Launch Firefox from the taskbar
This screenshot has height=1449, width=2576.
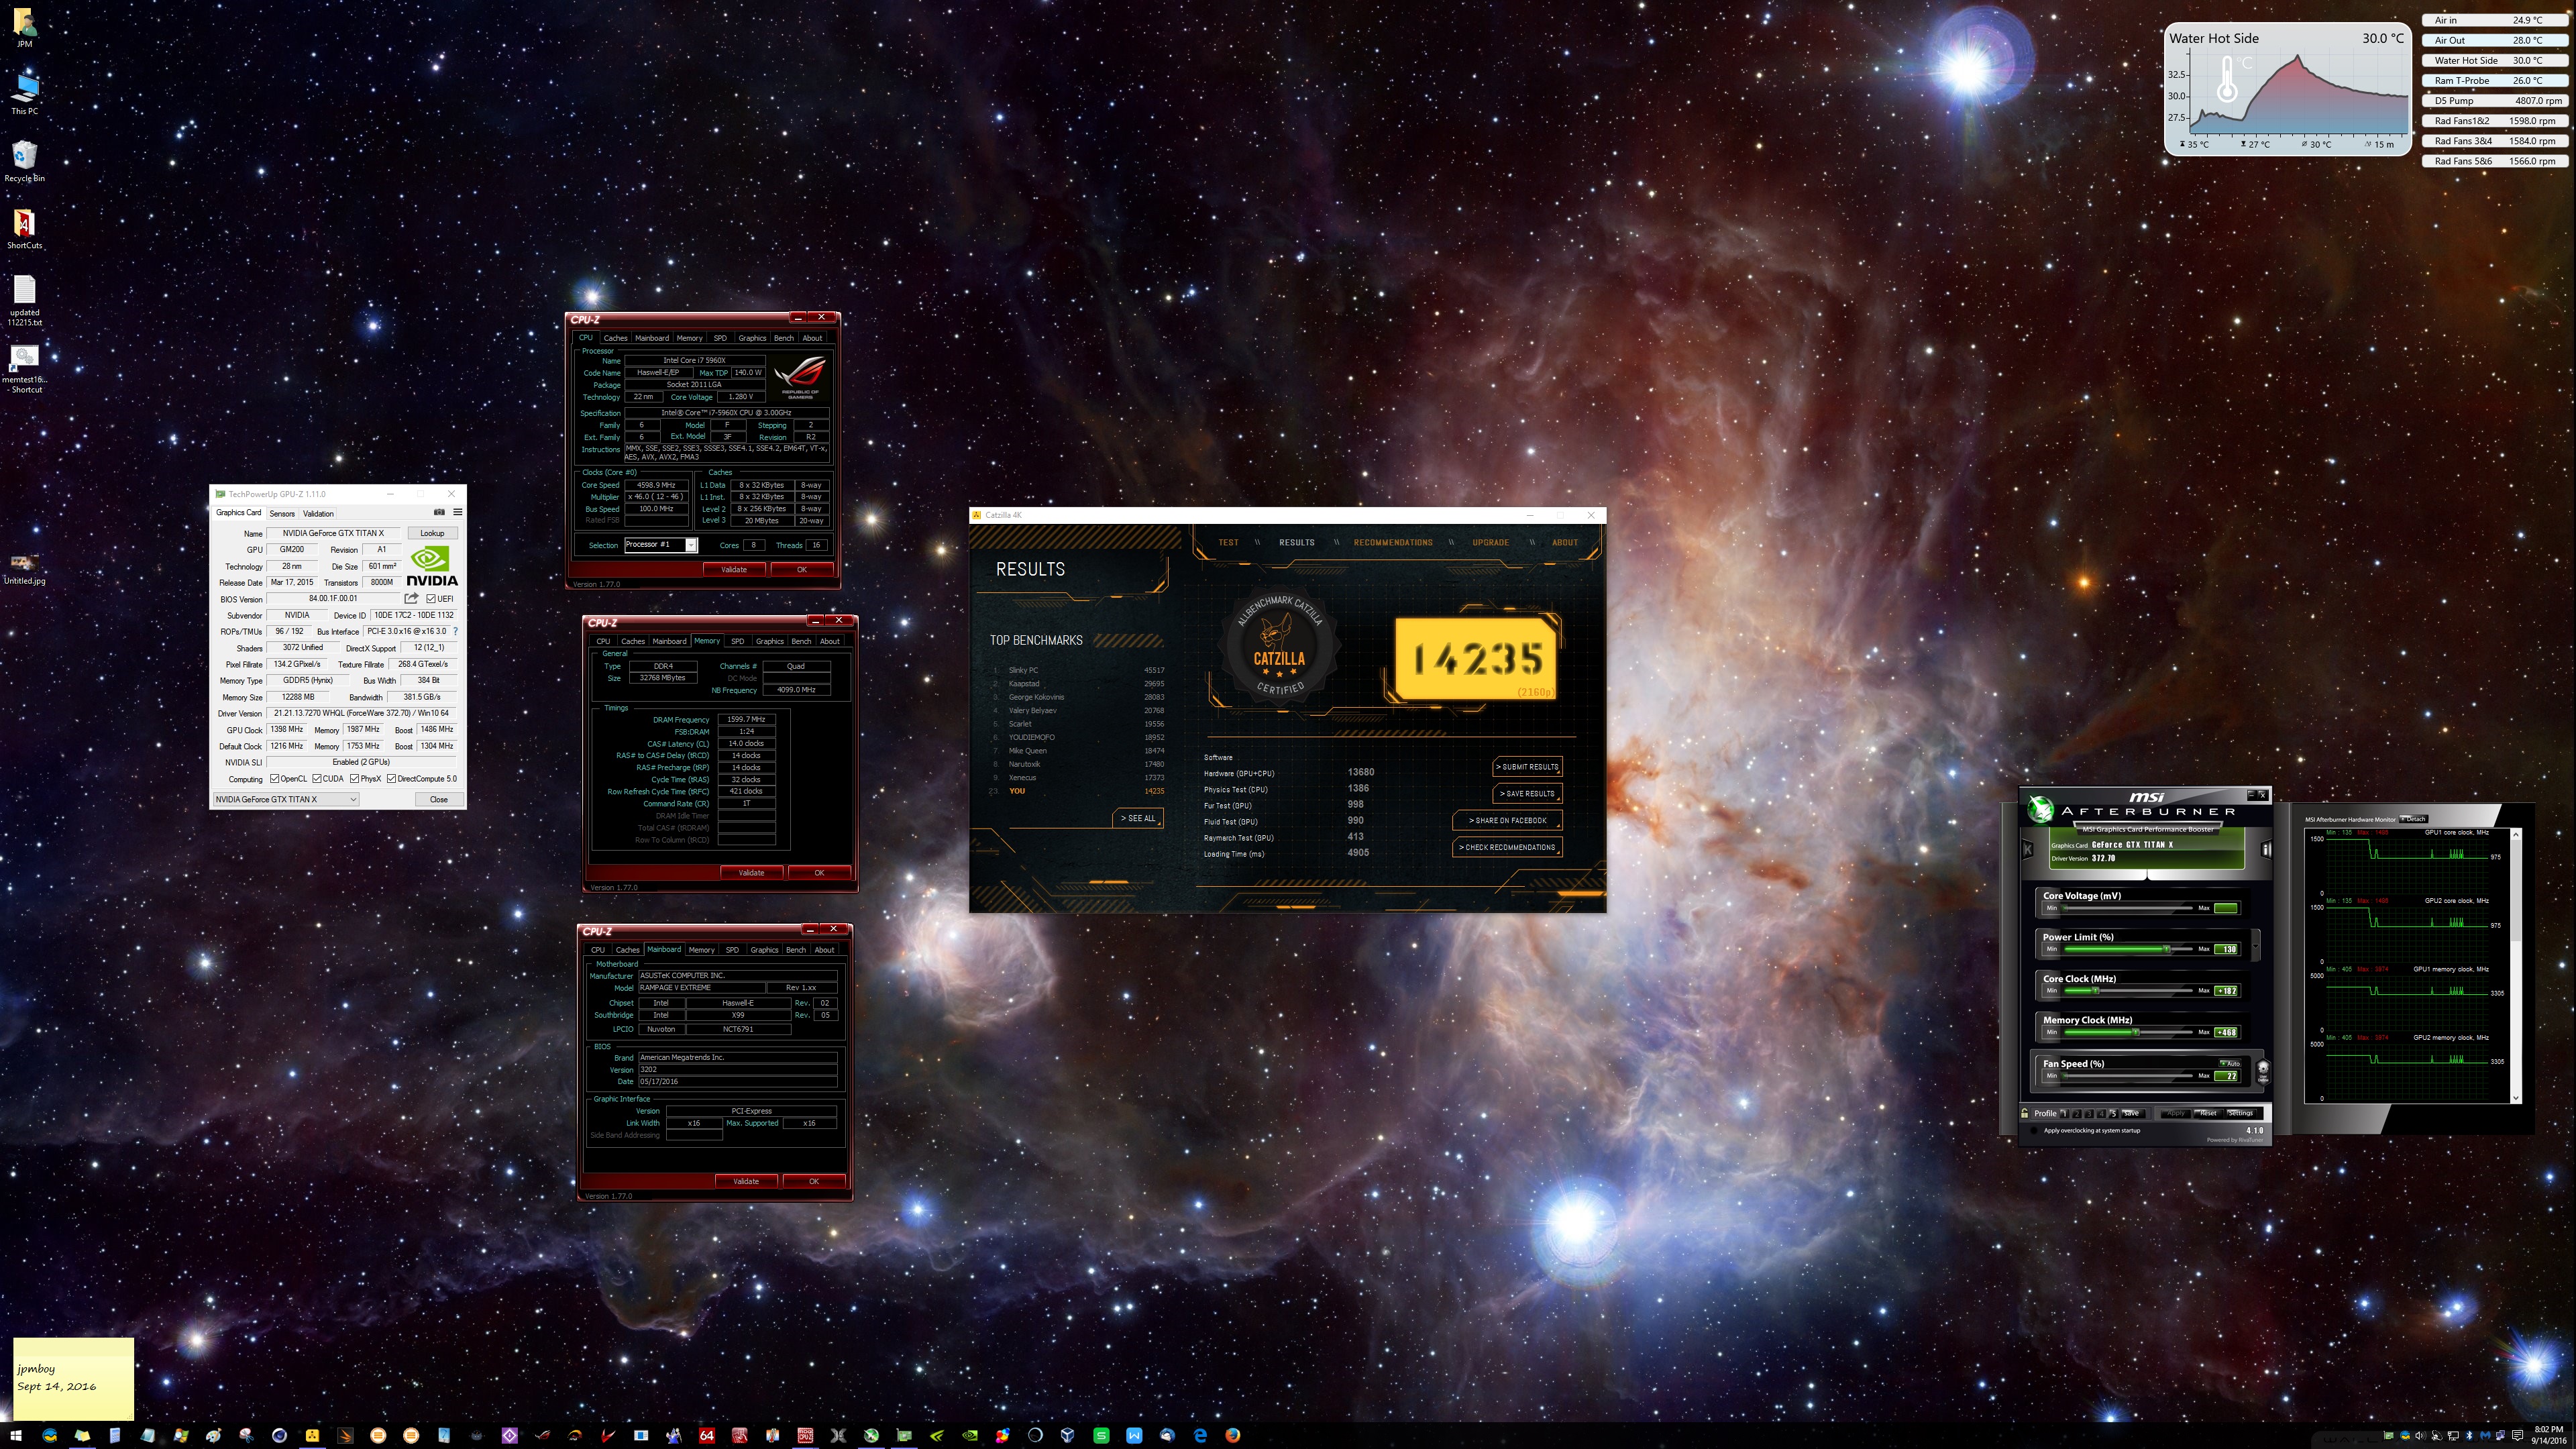[x=1233, y=1435]
